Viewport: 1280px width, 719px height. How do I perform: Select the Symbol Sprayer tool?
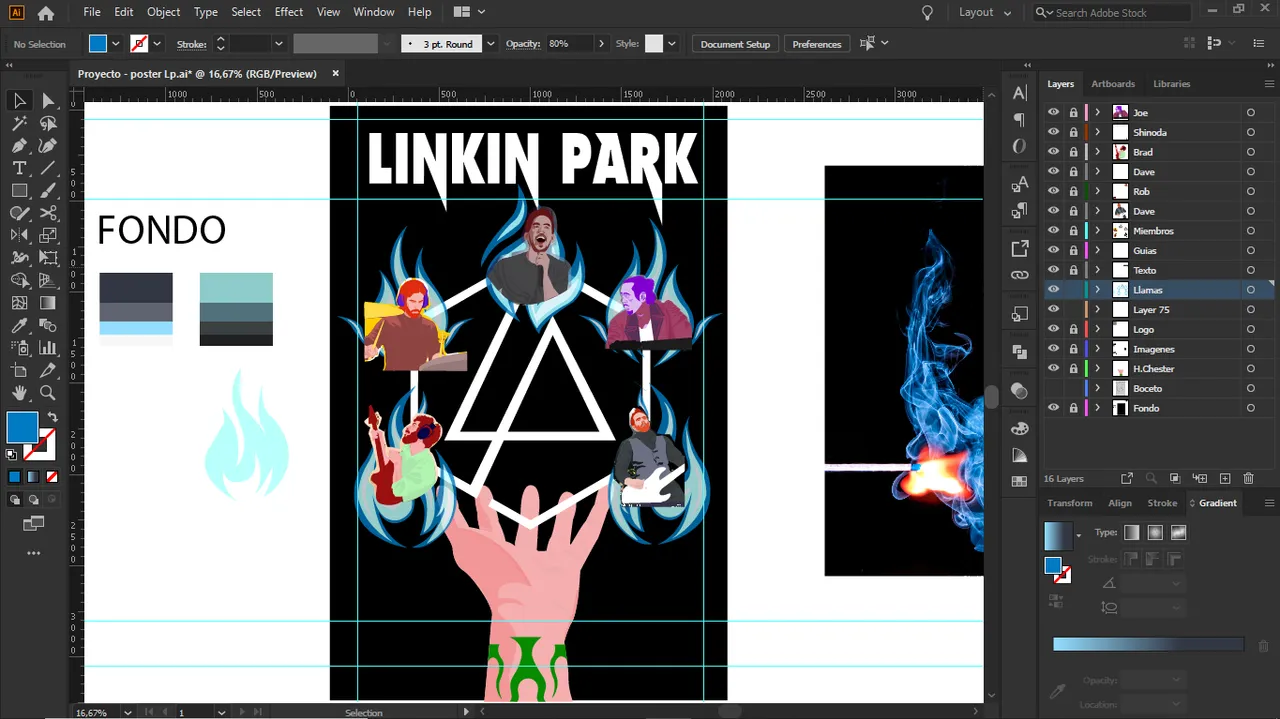pos(19,348)
